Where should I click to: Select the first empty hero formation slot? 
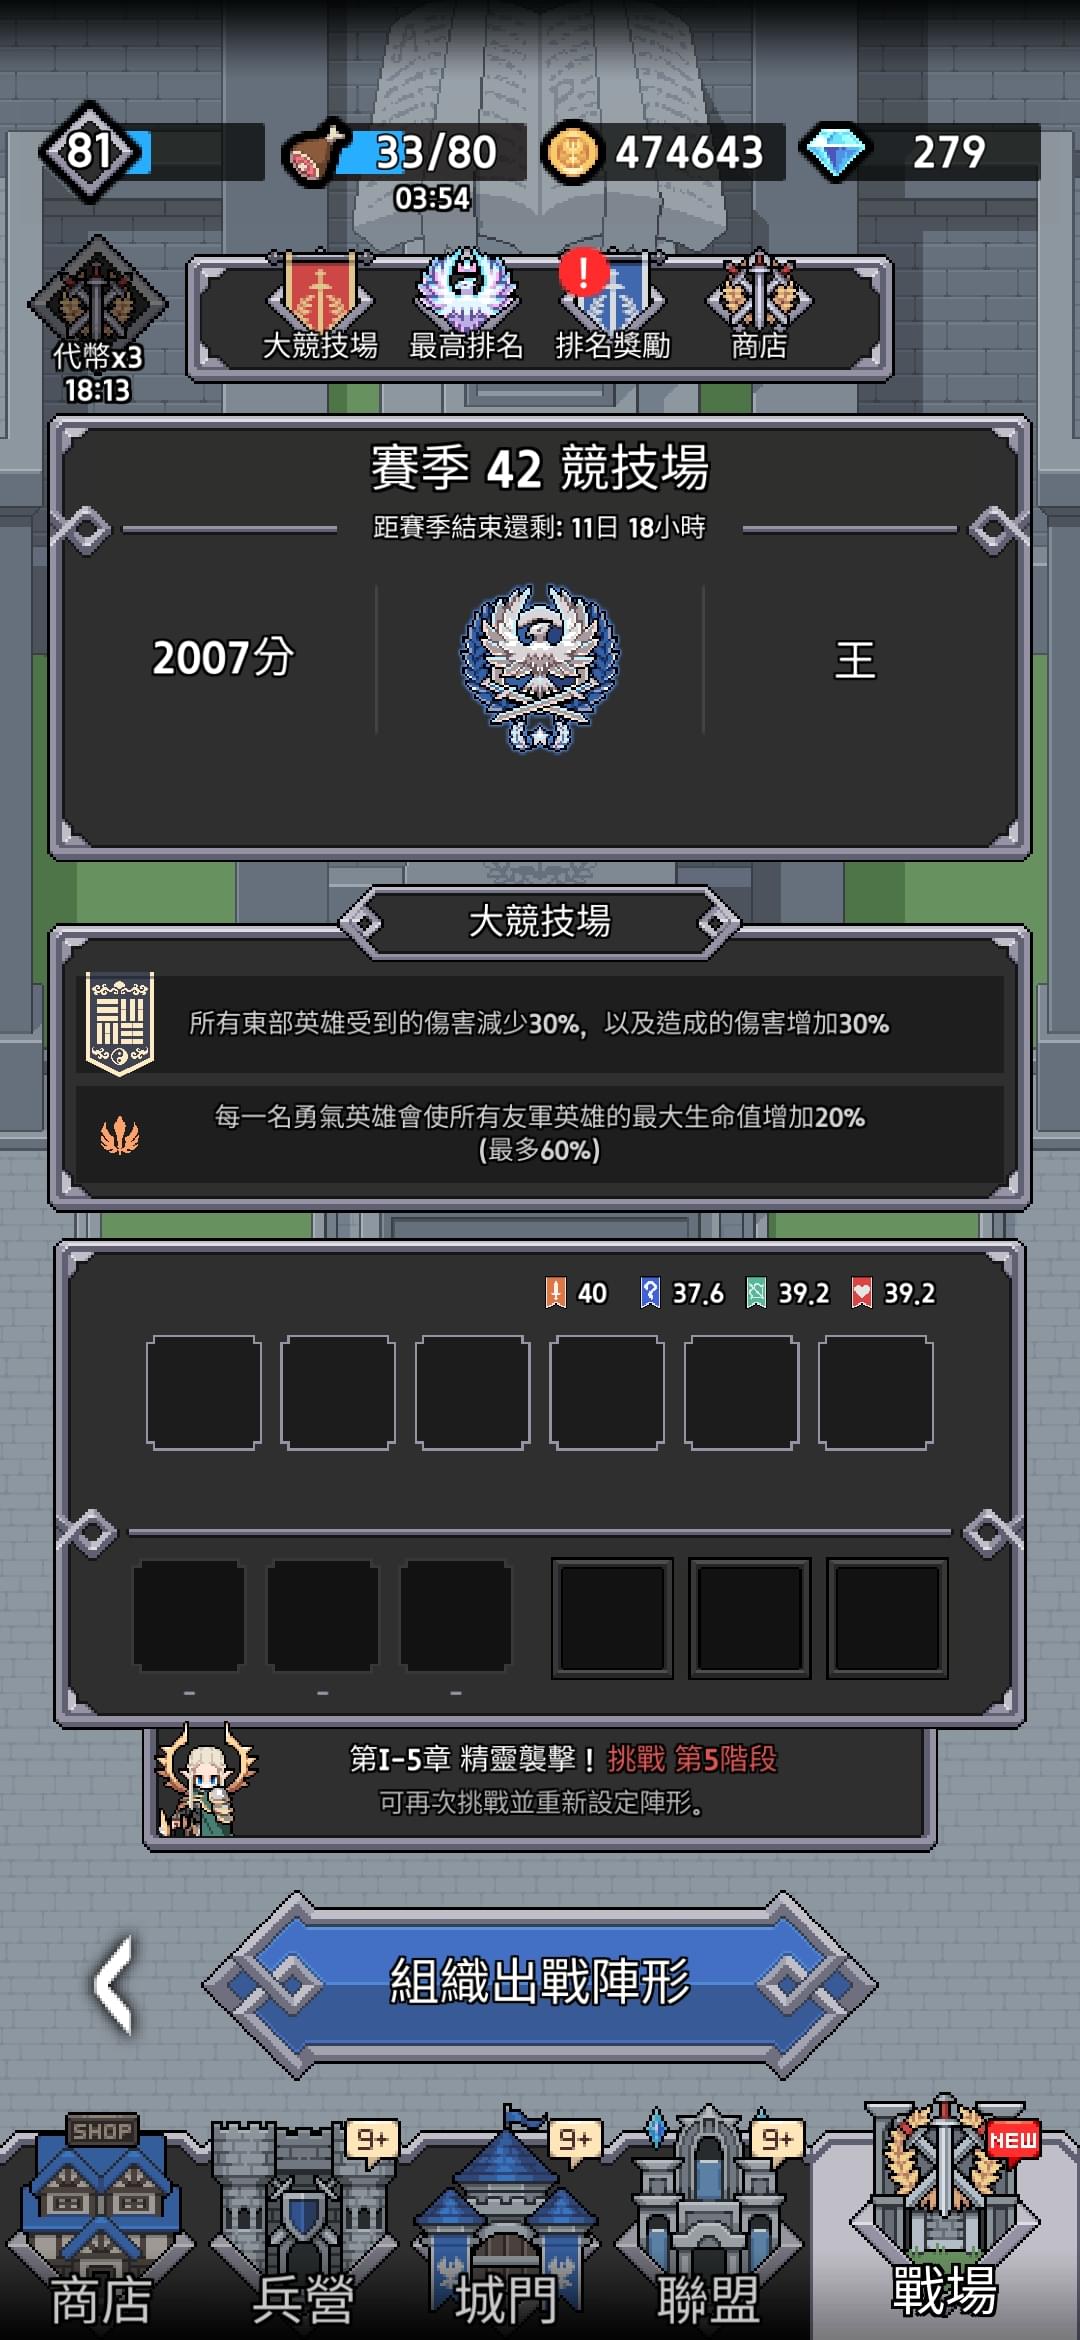[204, 1392]
